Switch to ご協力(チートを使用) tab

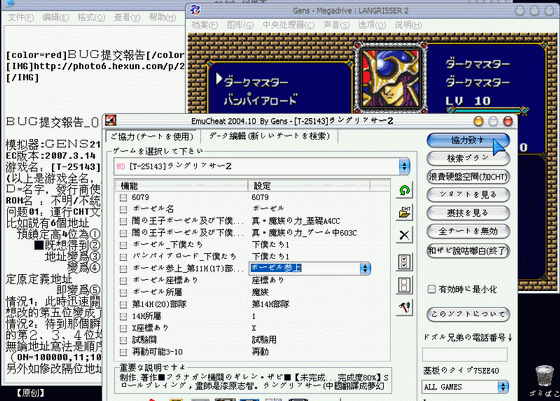pyautogui.click(x=152, y=136)
